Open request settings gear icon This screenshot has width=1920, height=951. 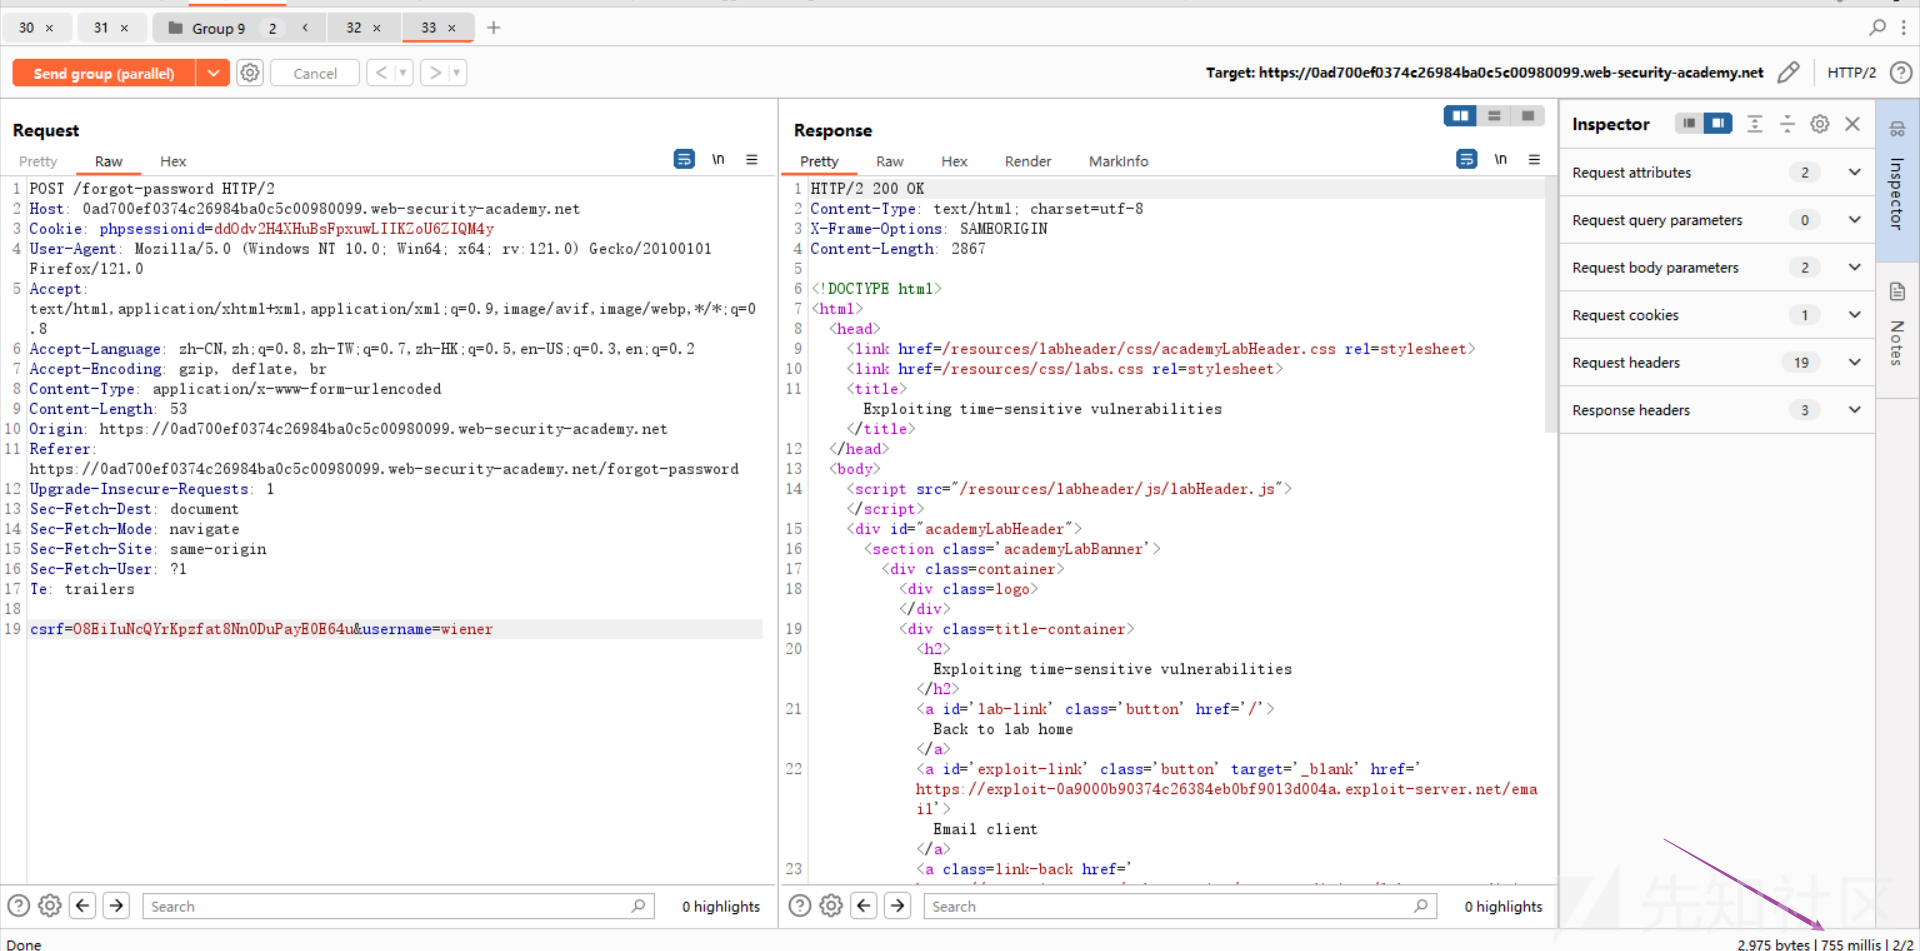coord(250,73)
